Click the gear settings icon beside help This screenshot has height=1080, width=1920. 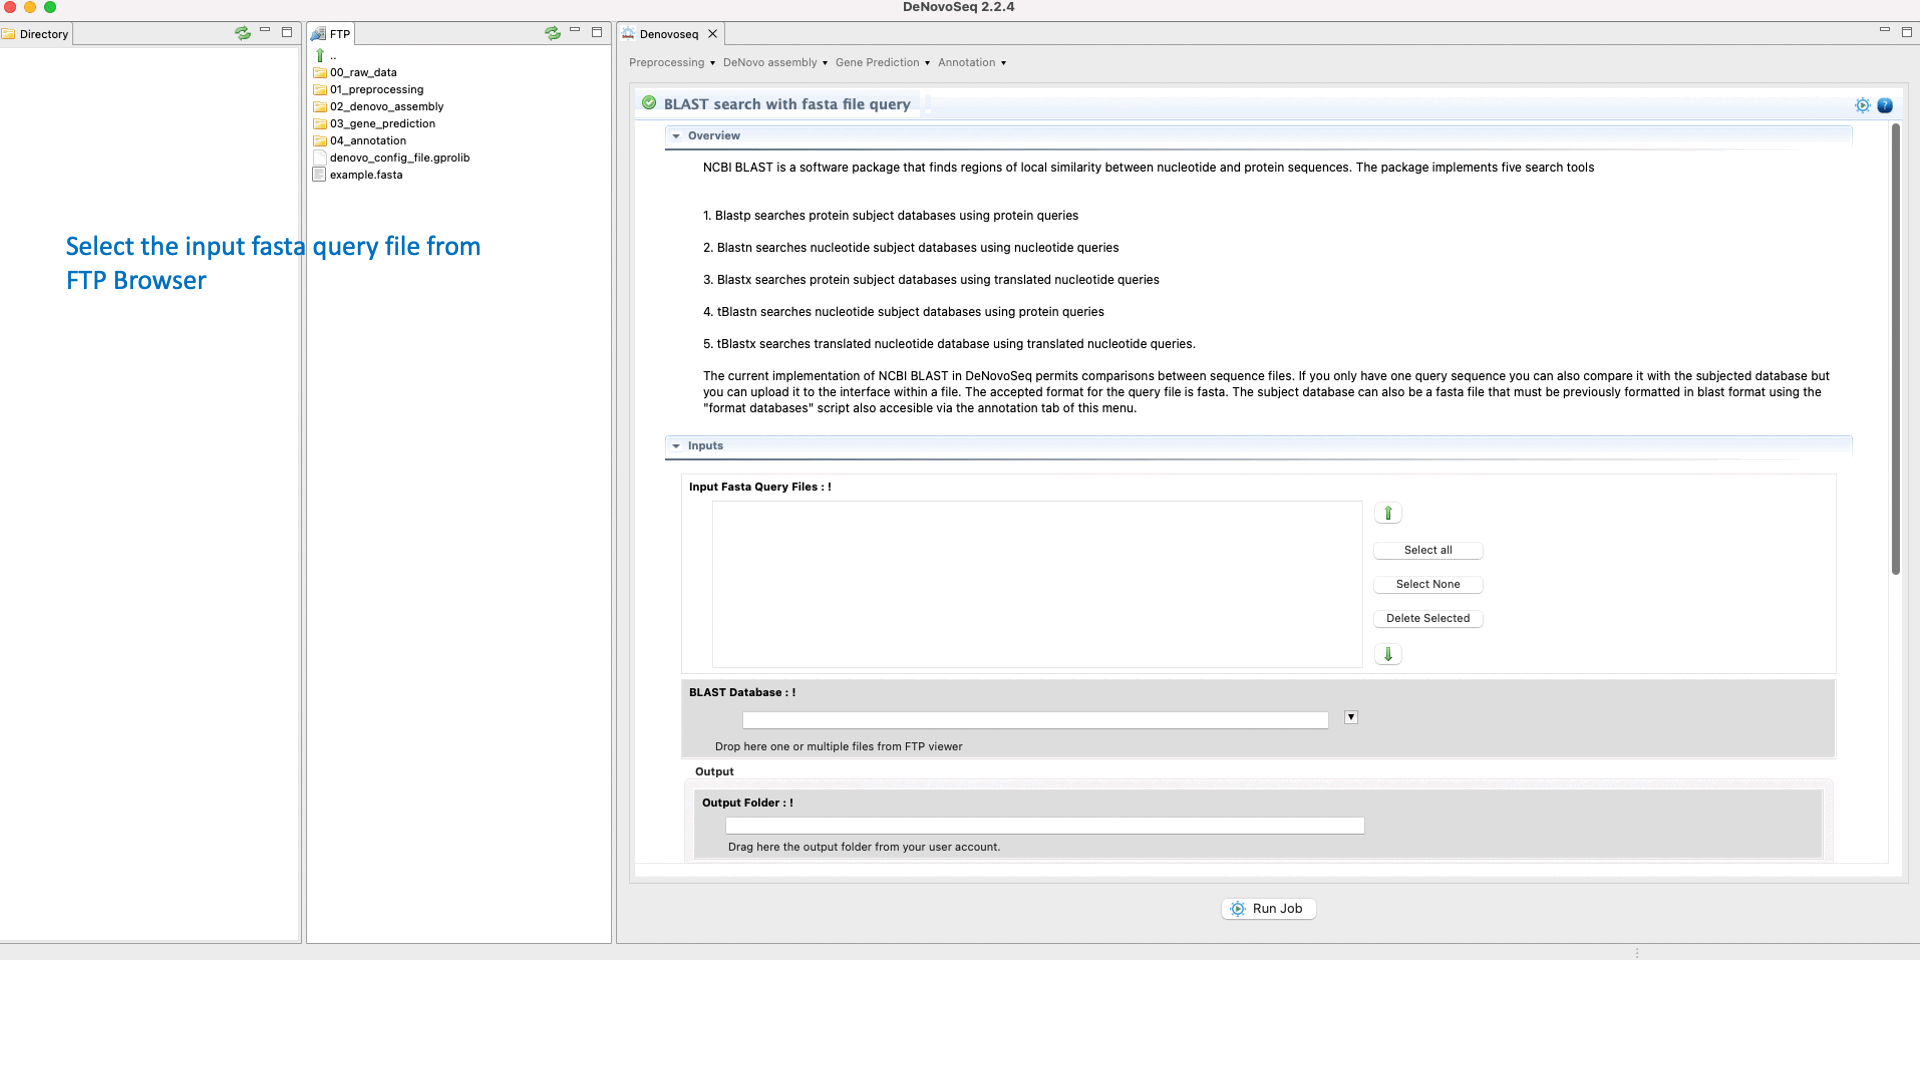1862,105
